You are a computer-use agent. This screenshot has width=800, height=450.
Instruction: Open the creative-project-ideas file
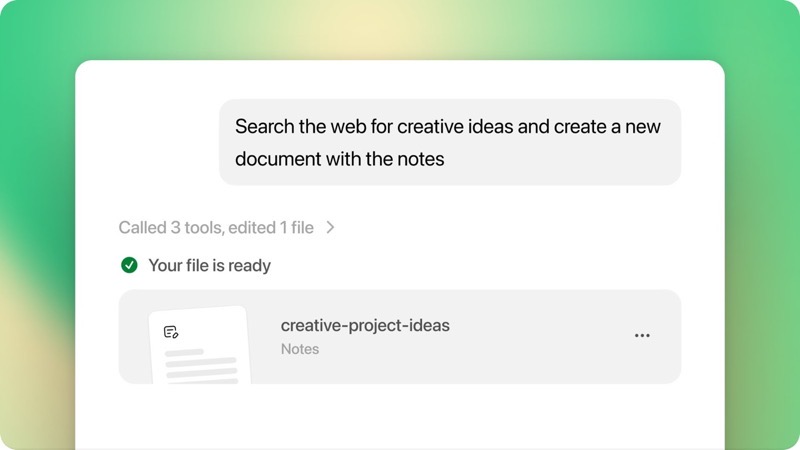coord(365,326)
